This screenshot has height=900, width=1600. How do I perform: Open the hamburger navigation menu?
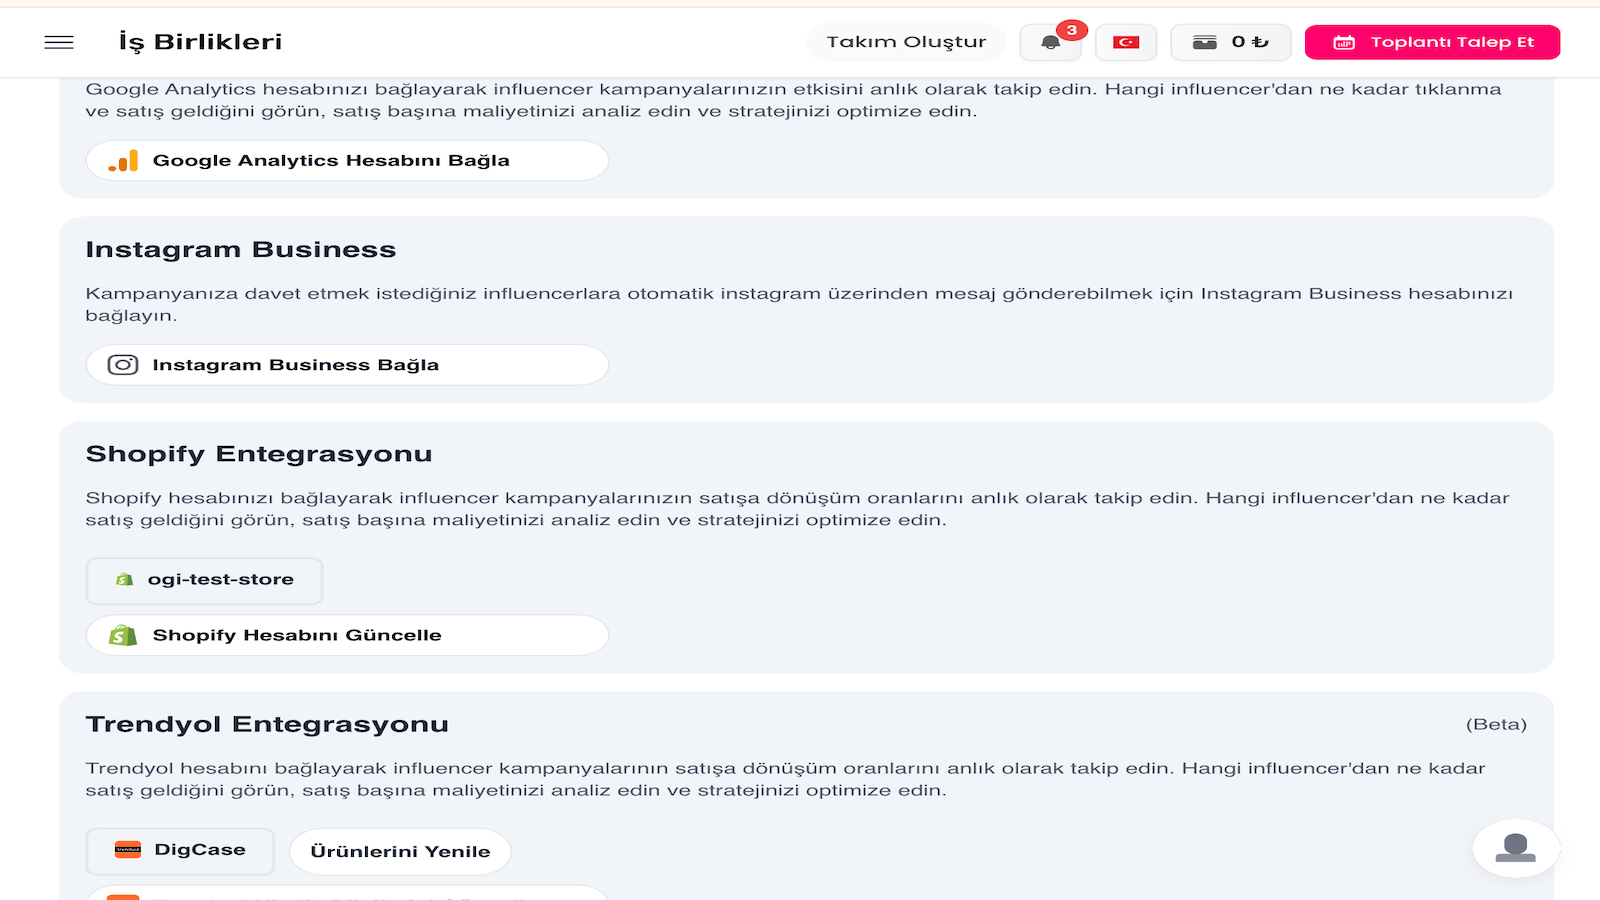(x=59, y=42)
